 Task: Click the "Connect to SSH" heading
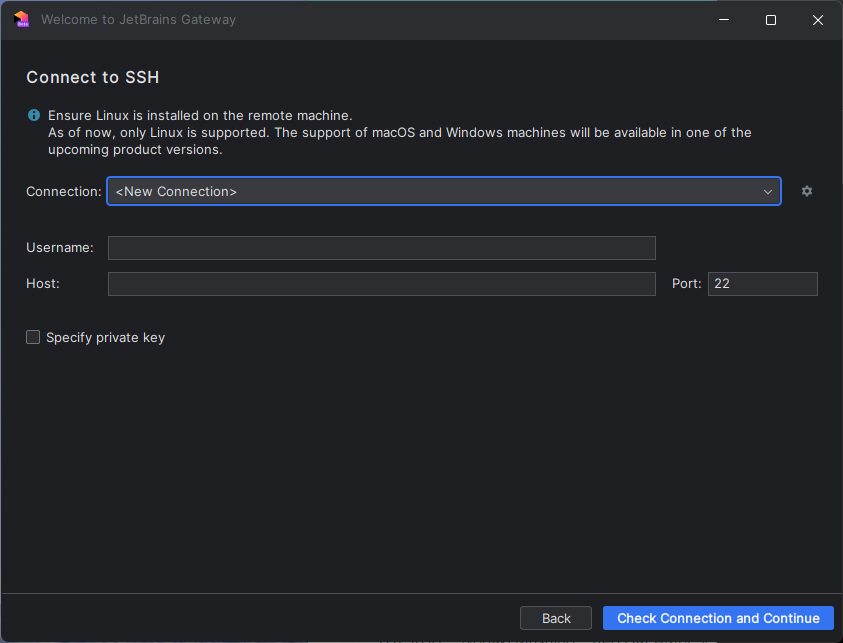coord(92,77)
